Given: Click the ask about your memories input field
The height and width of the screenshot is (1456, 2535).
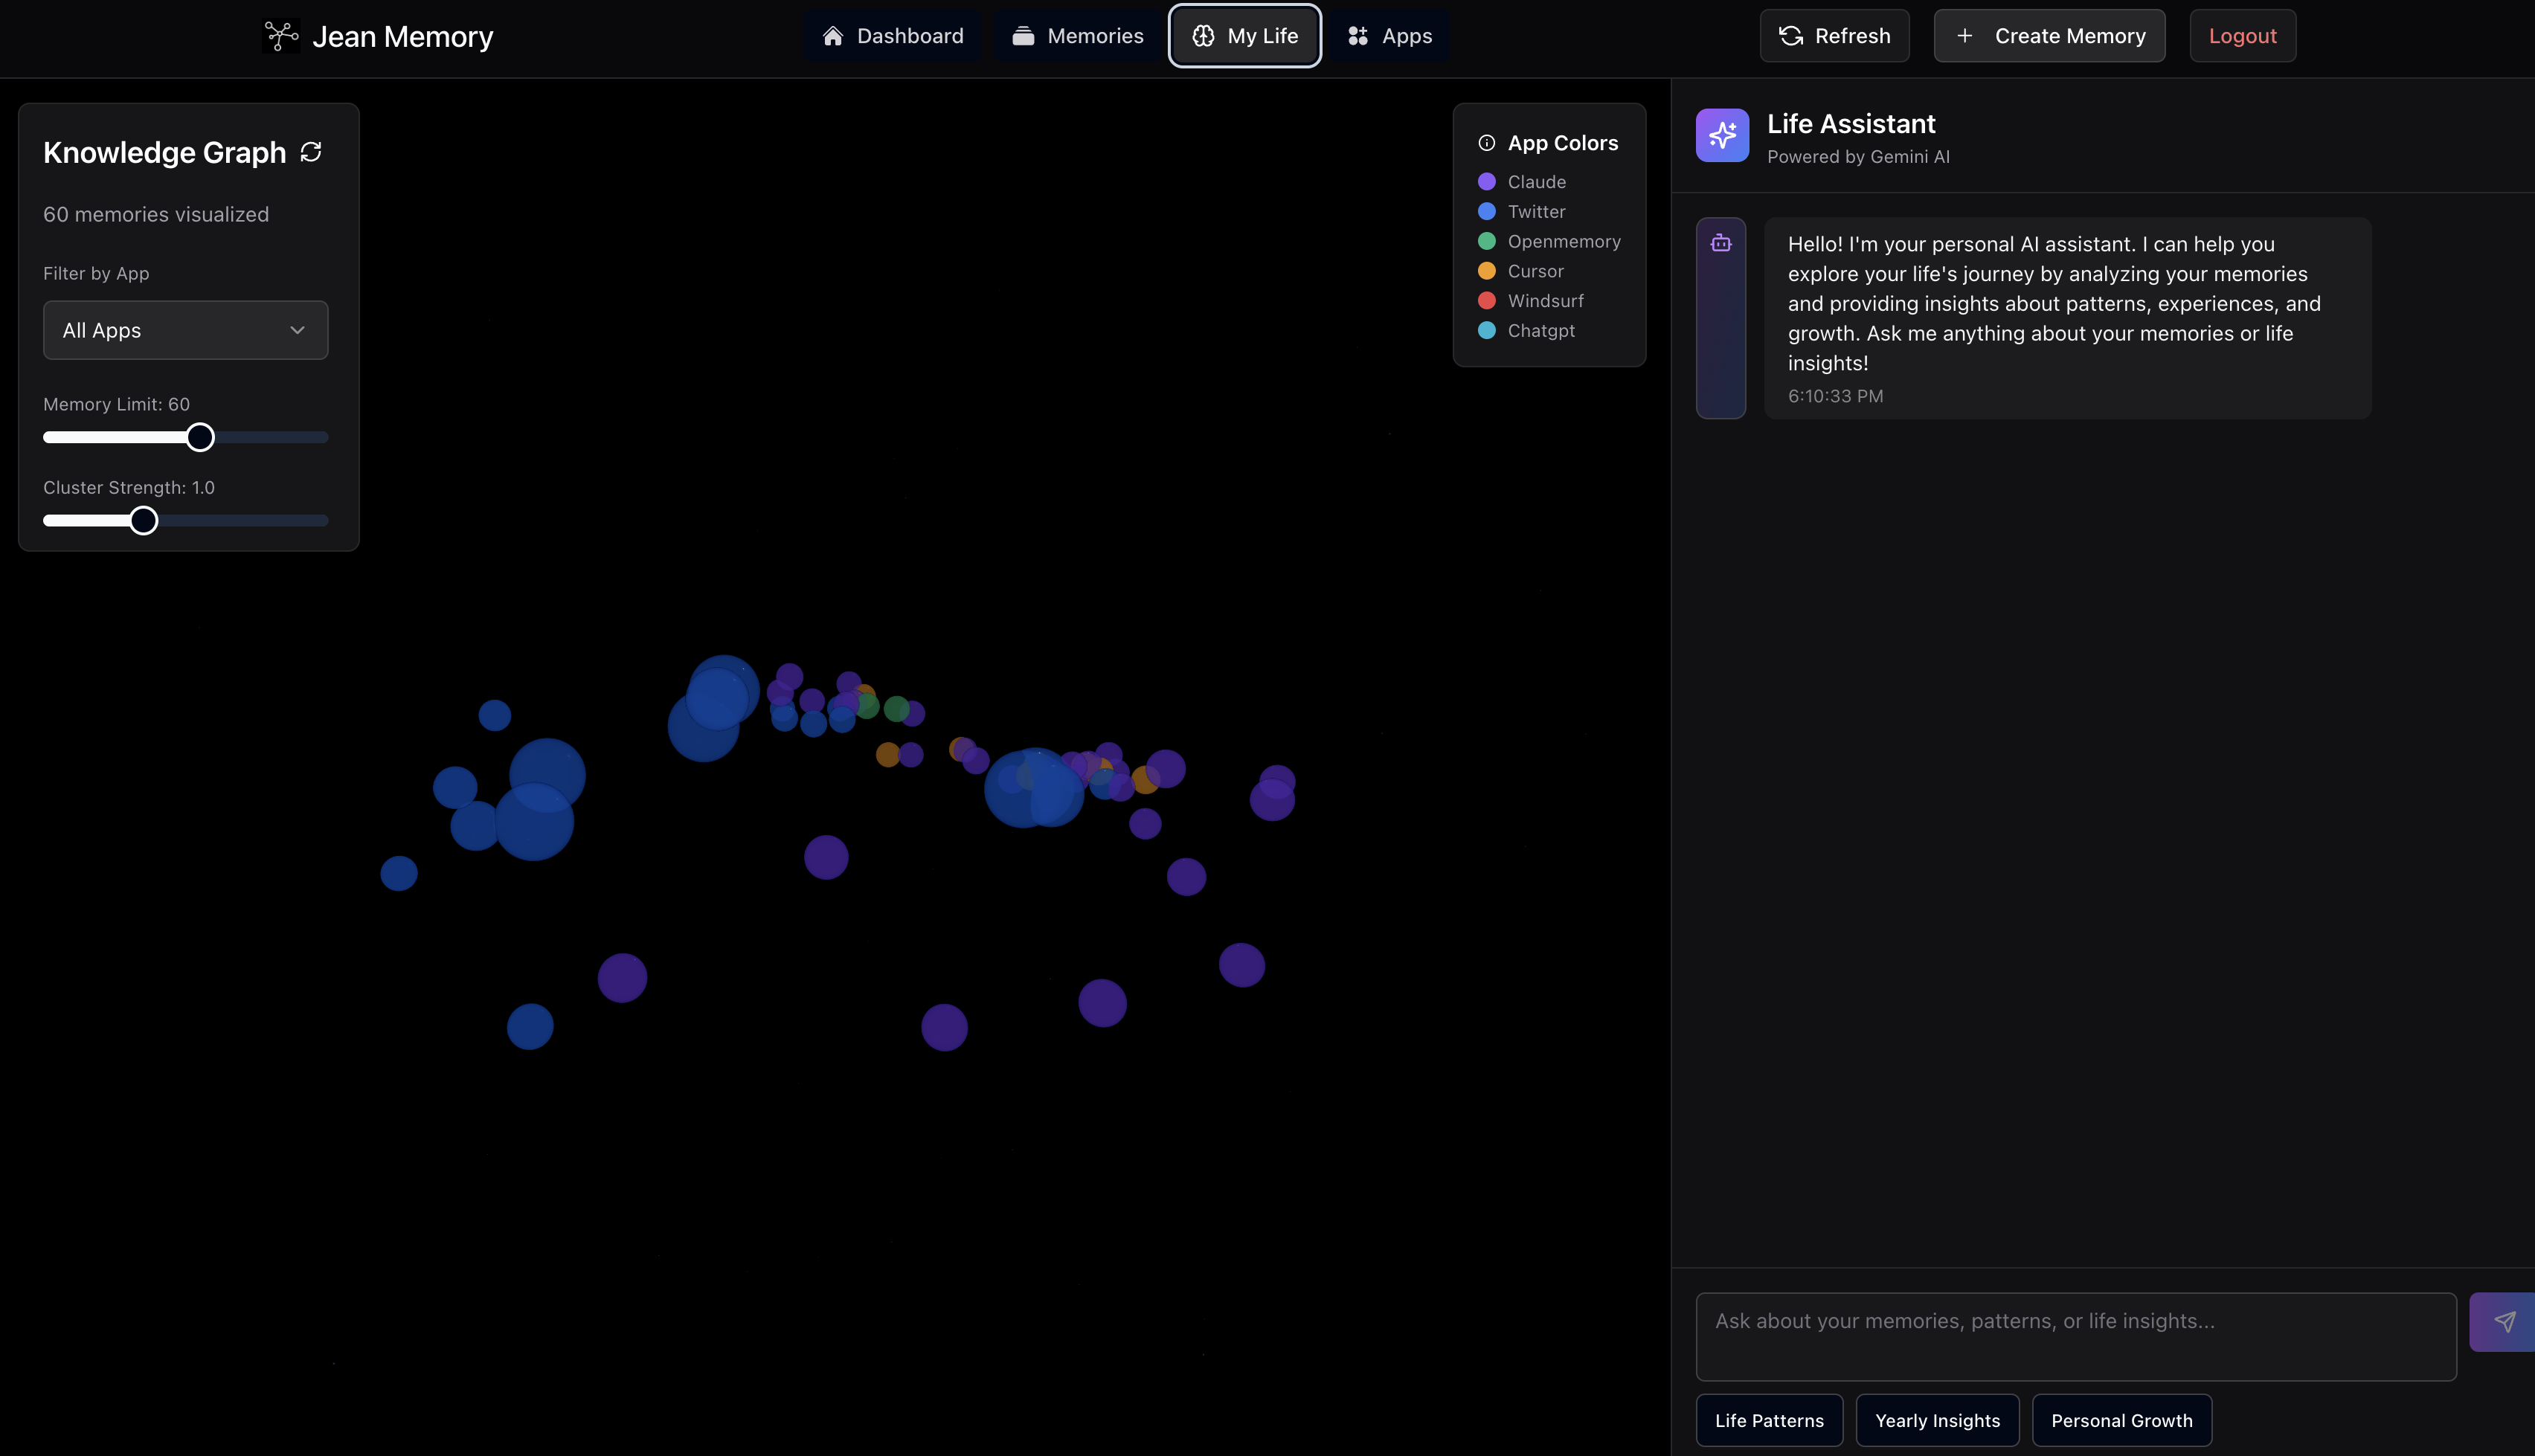Looking at the screenshot, I should (2075, 1336).
